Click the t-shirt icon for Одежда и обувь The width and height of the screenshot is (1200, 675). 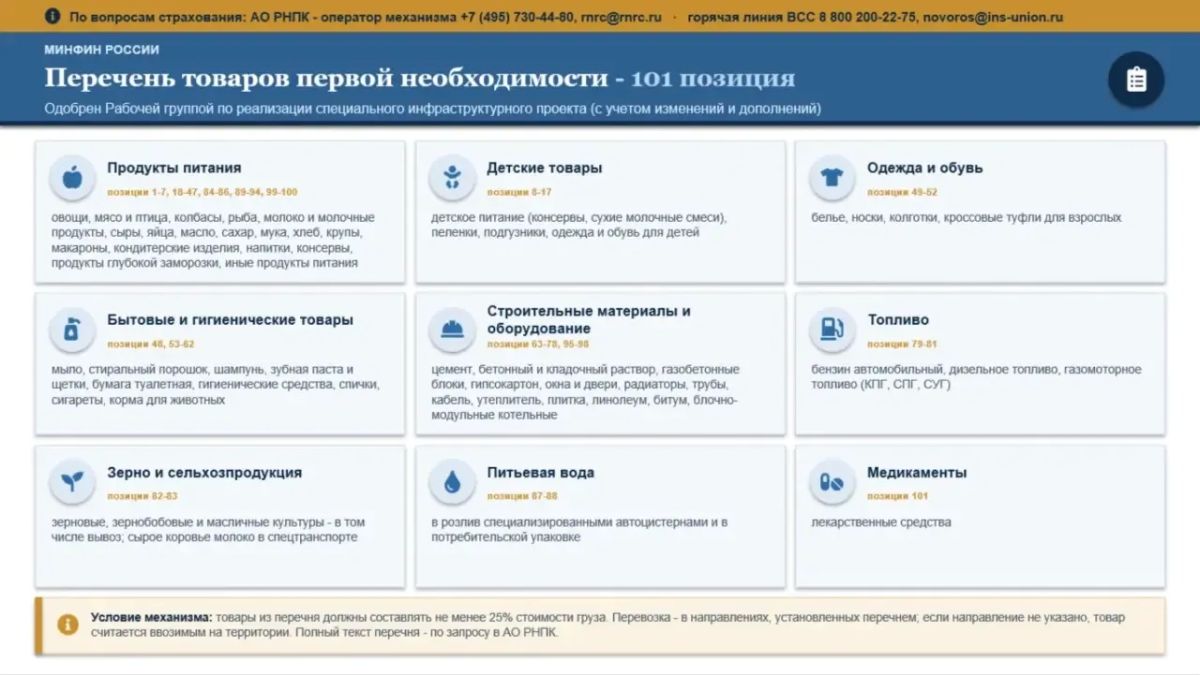tap(831, 177)
